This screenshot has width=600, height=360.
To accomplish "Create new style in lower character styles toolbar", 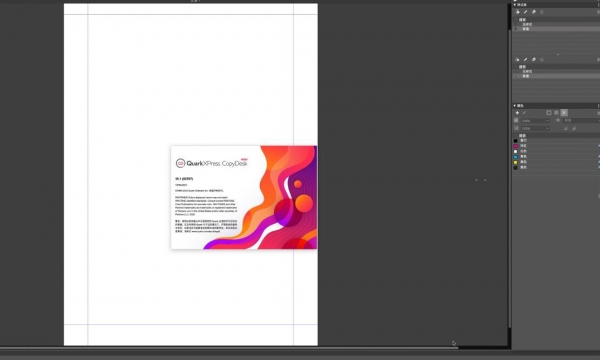I will (x=517, y=59).
